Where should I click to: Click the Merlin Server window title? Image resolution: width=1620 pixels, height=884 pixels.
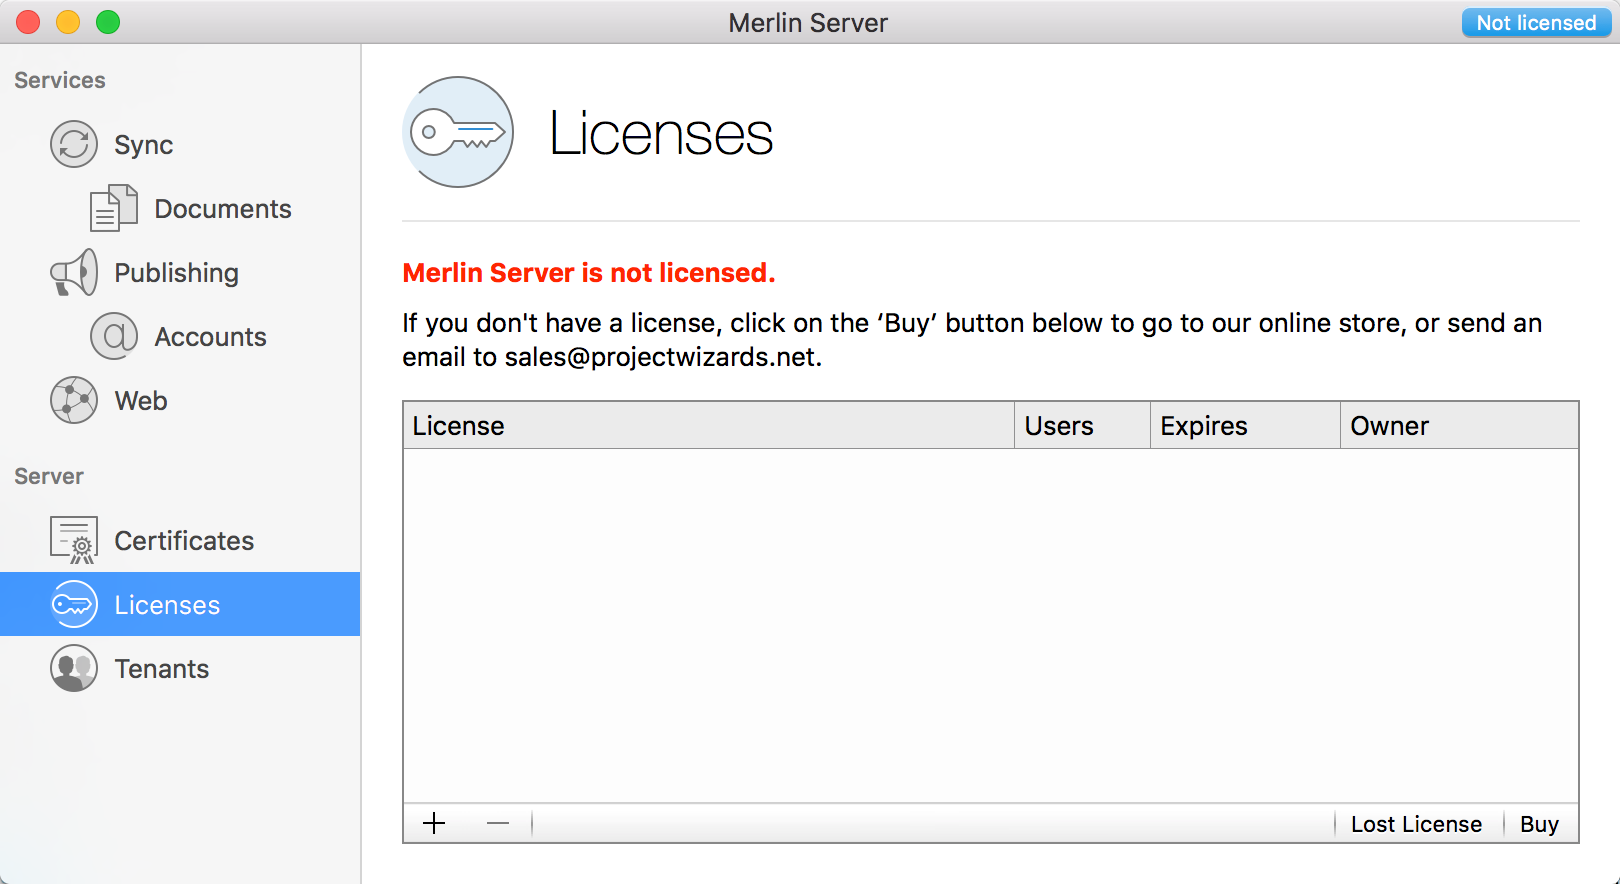click(808, 23)
